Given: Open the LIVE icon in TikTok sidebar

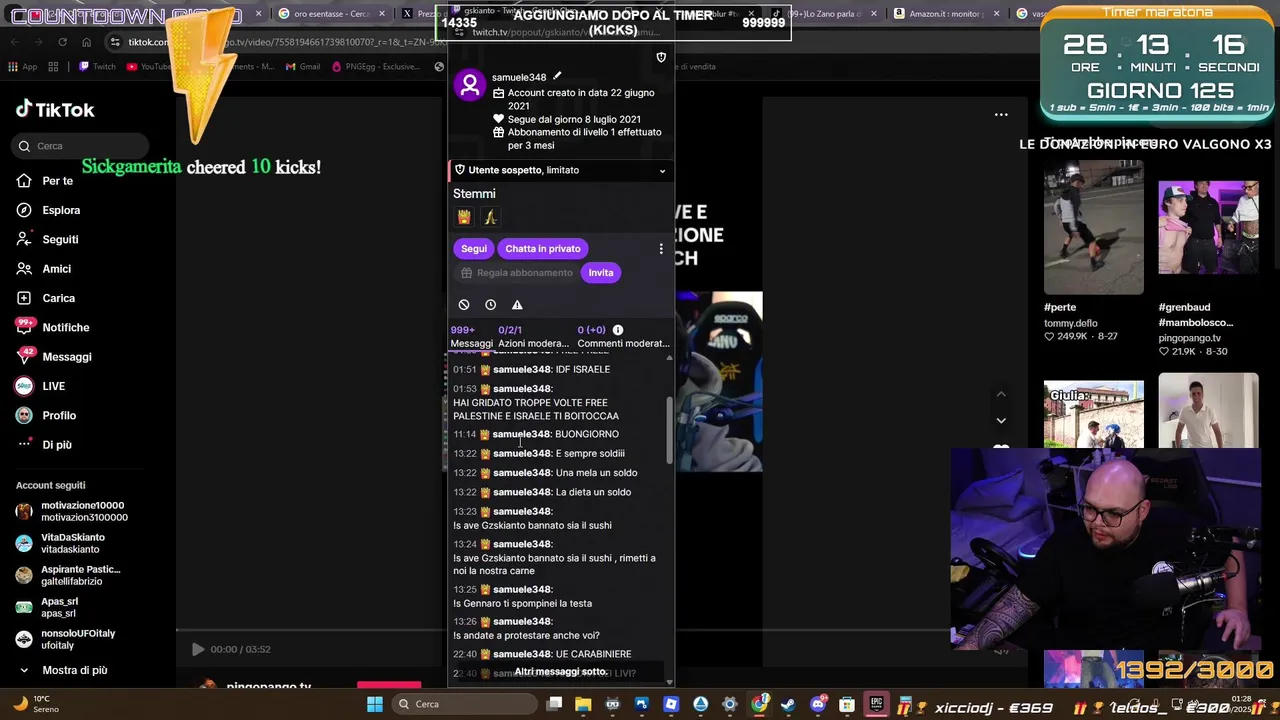Looking at the screenshot, I should 24,386.
